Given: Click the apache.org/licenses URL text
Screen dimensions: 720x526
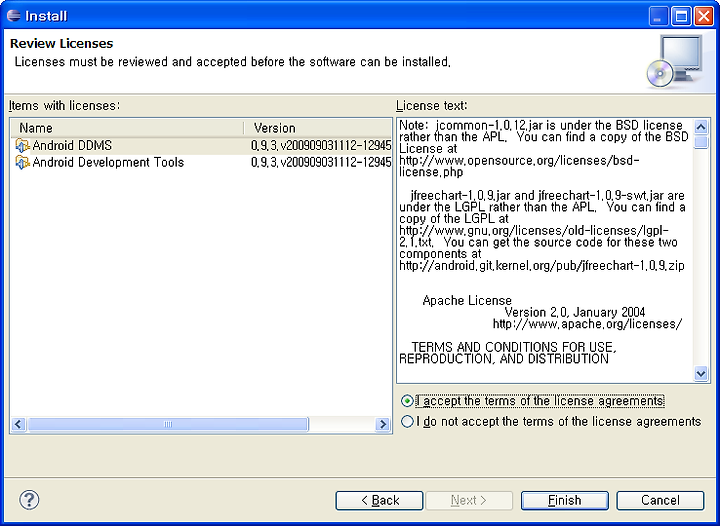Looking at the screenshot, I should tap(587, 324).
